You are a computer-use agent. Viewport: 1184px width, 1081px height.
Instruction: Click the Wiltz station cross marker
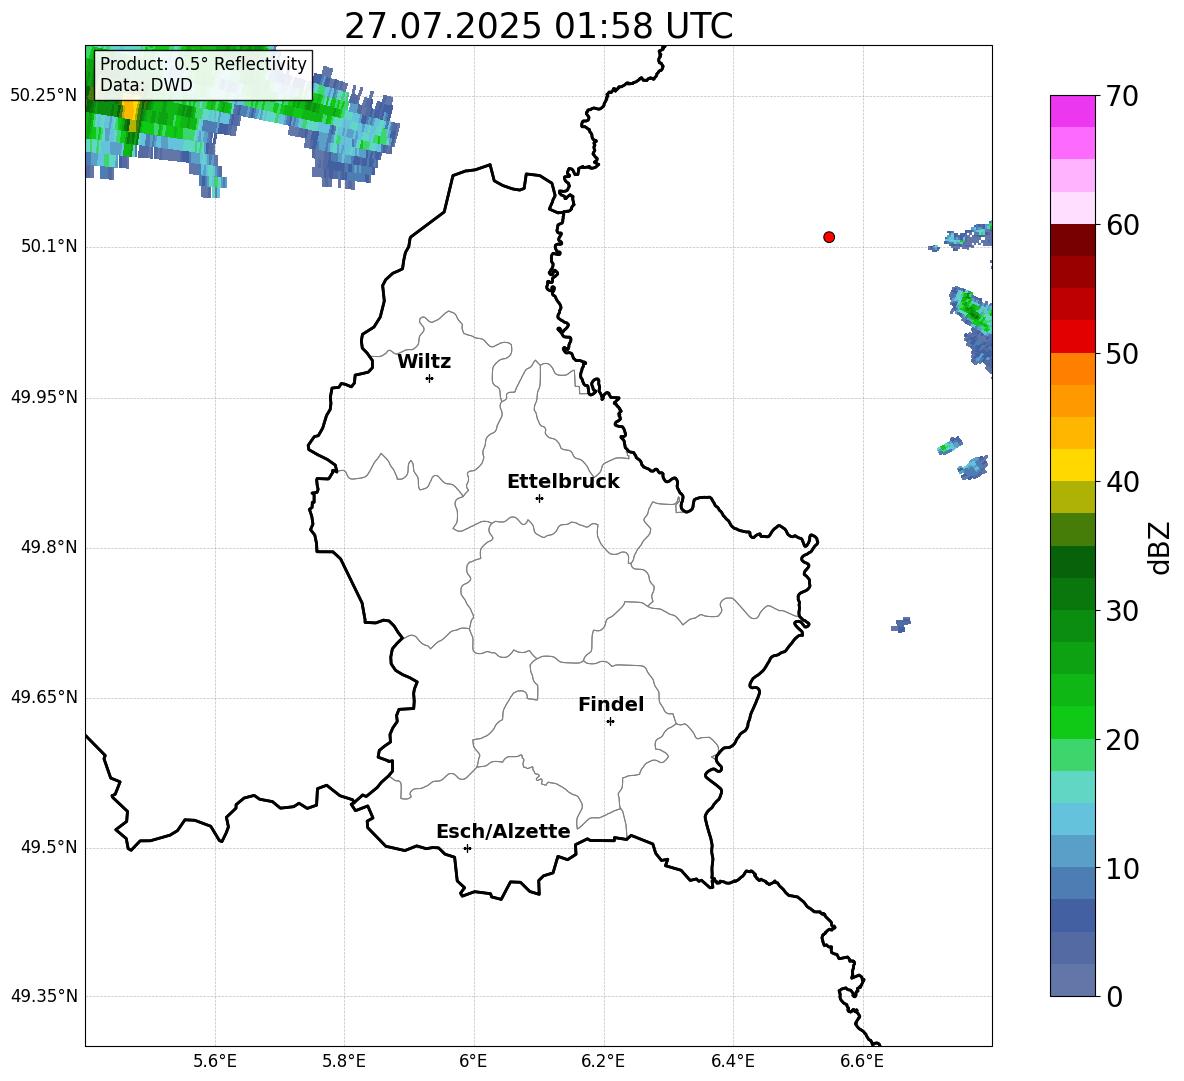[x=430, y=378]
